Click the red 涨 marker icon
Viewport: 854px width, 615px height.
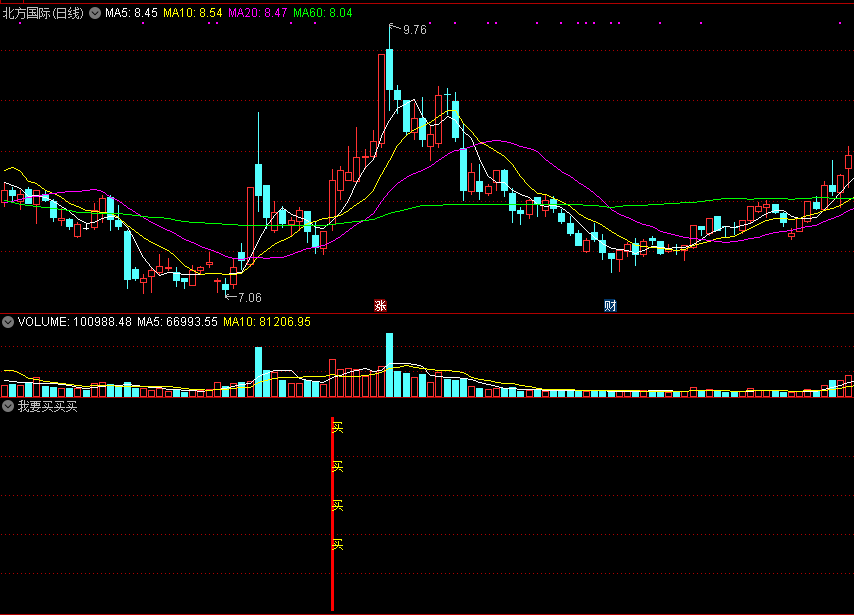click(x=380, y=306)
